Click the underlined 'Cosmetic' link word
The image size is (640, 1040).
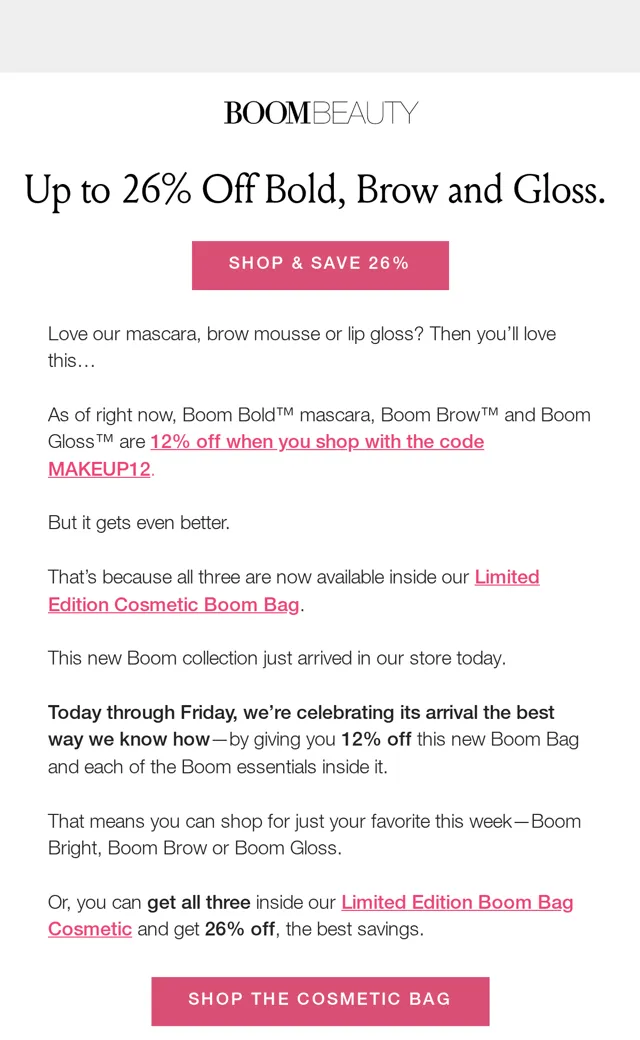90,929
